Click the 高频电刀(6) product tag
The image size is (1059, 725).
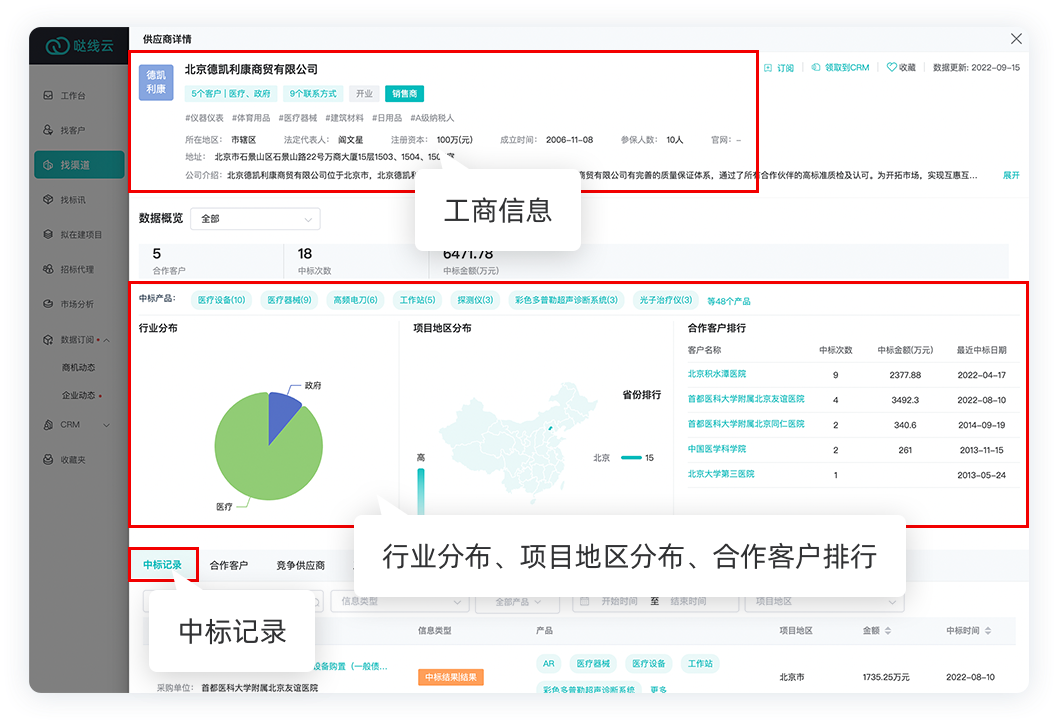[355, 300]
